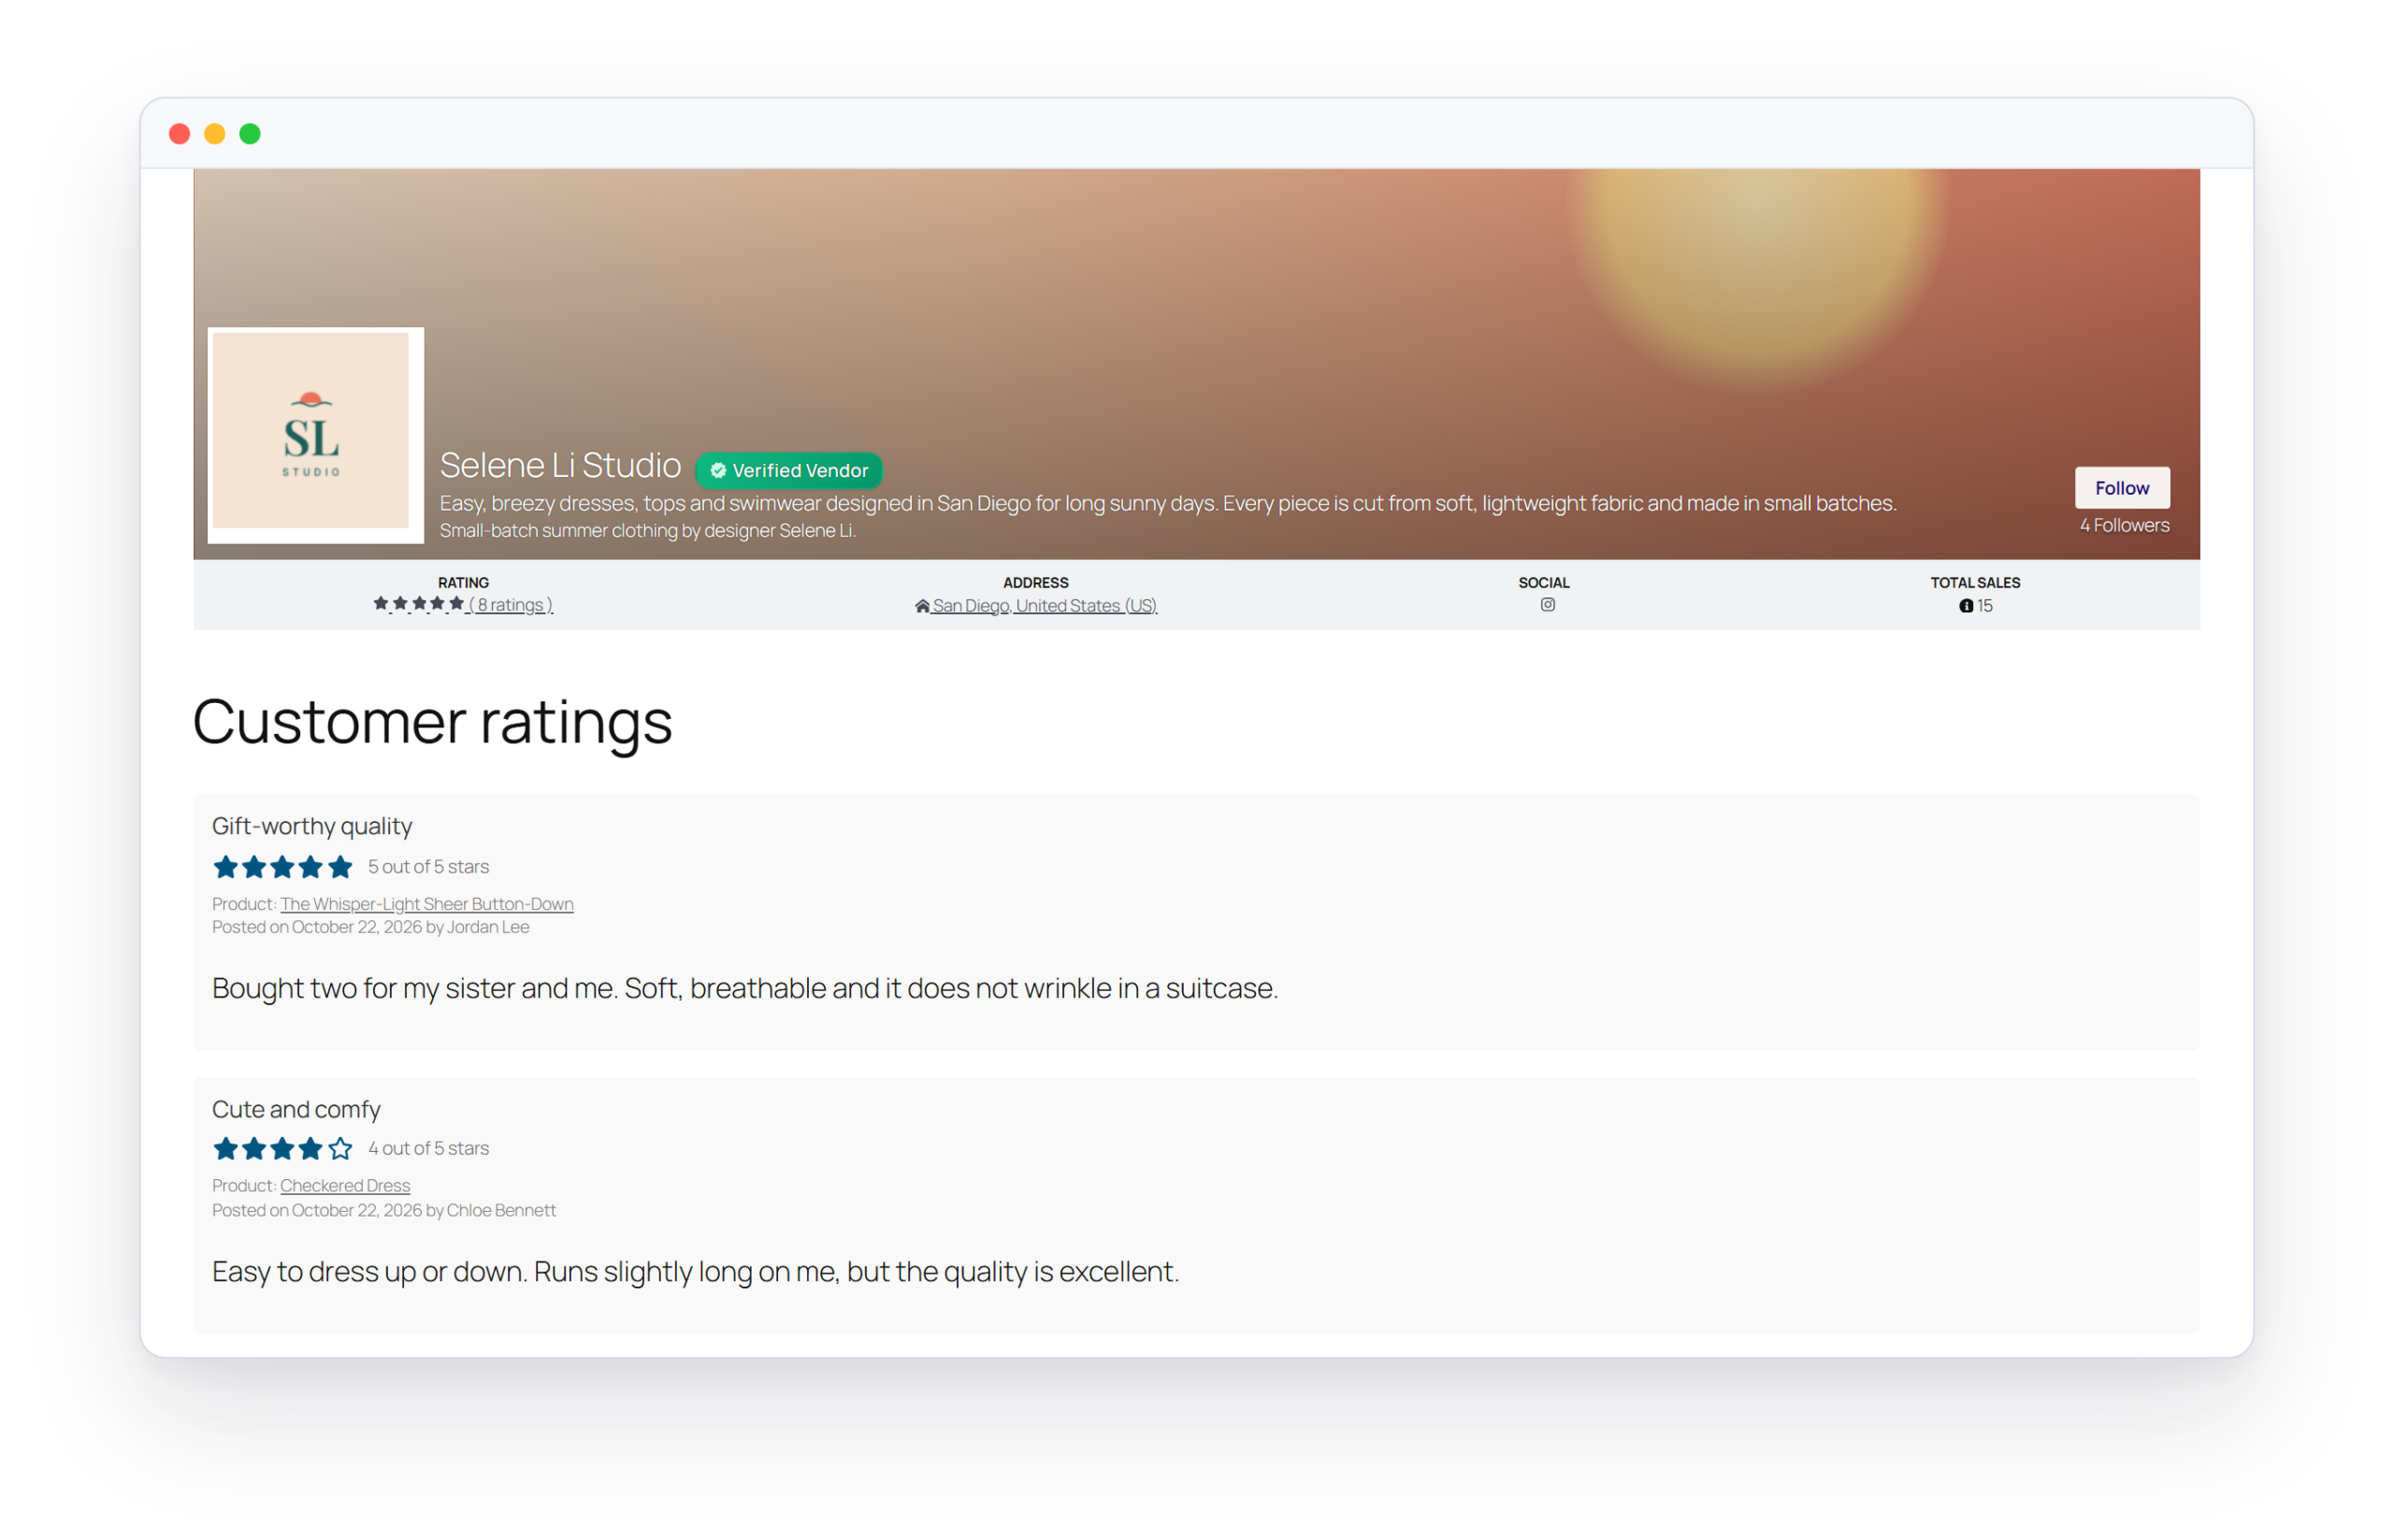Maximize the window with the green button
2394x1540 pixels.
tap(250, 134)
